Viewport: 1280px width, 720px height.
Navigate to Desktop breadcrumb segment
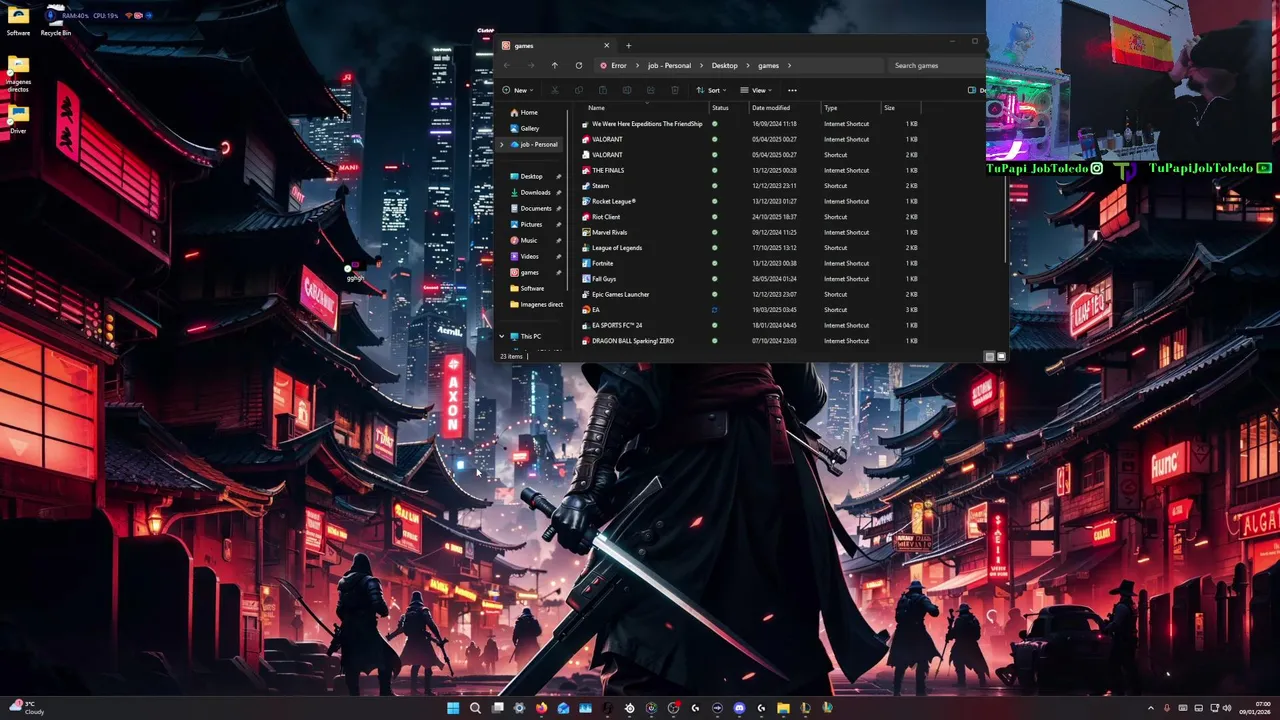(724, 66)
